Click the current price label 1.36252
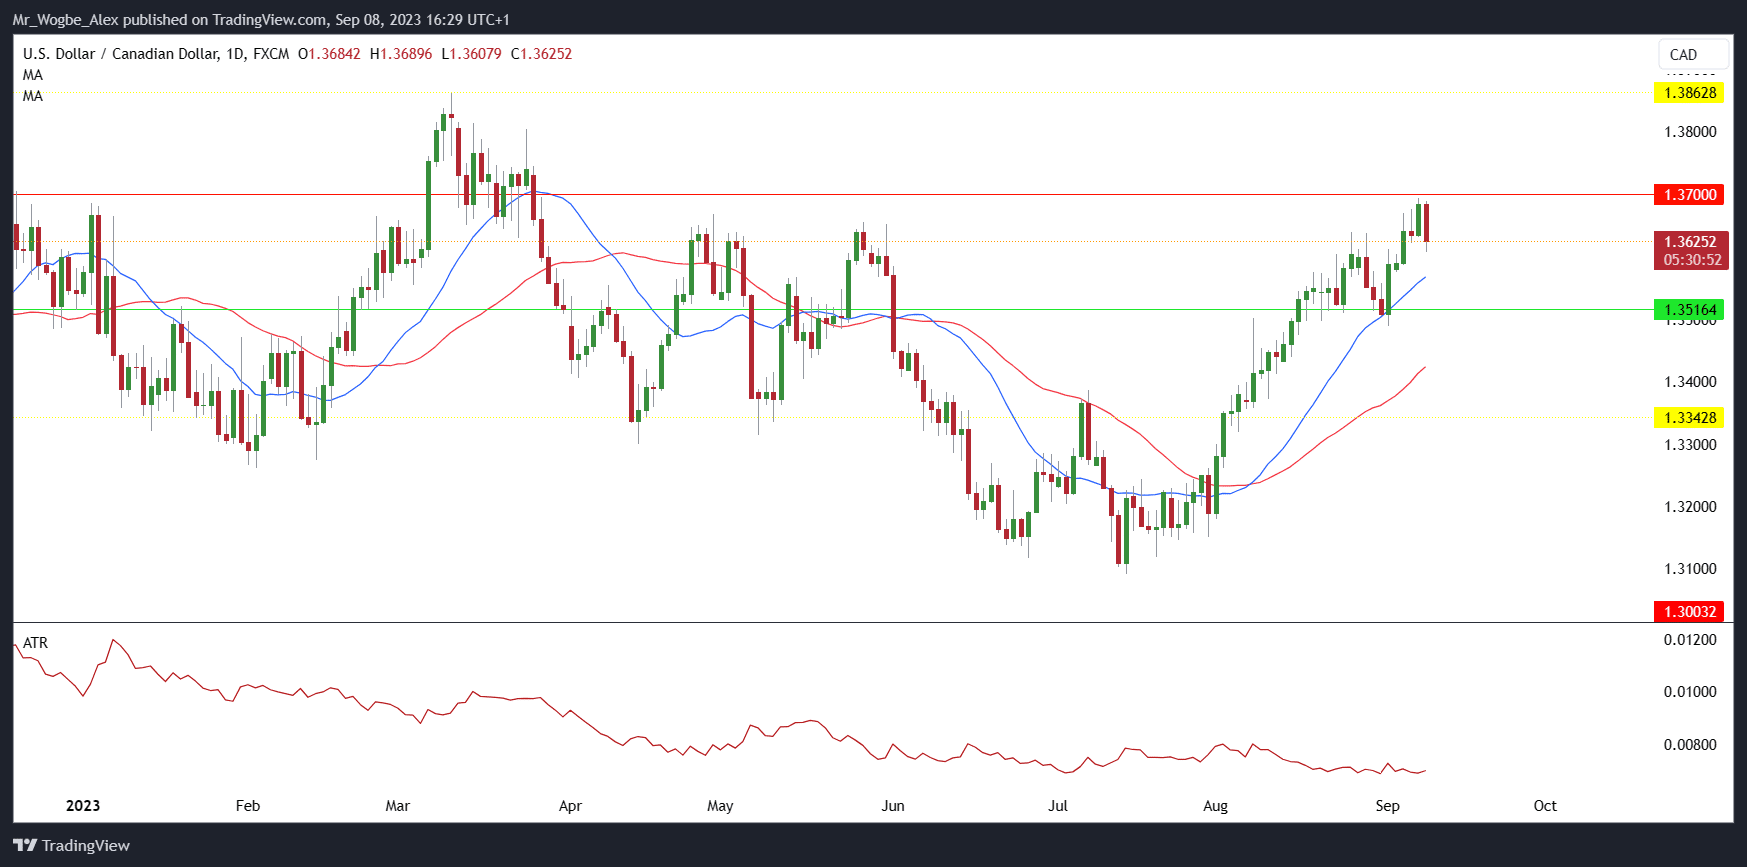1747x867 pixels. 1690,242
